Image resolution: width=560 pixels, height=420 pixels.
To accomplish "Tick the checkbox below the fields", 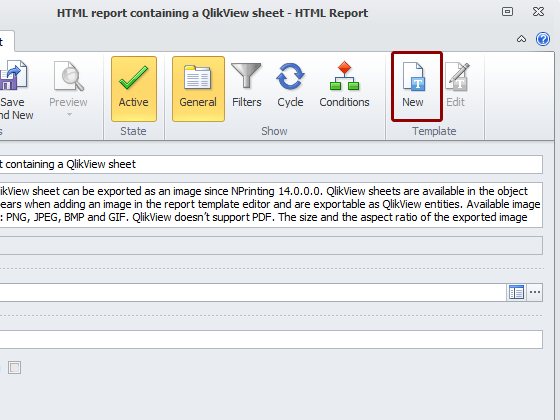I will click(15, 368).
